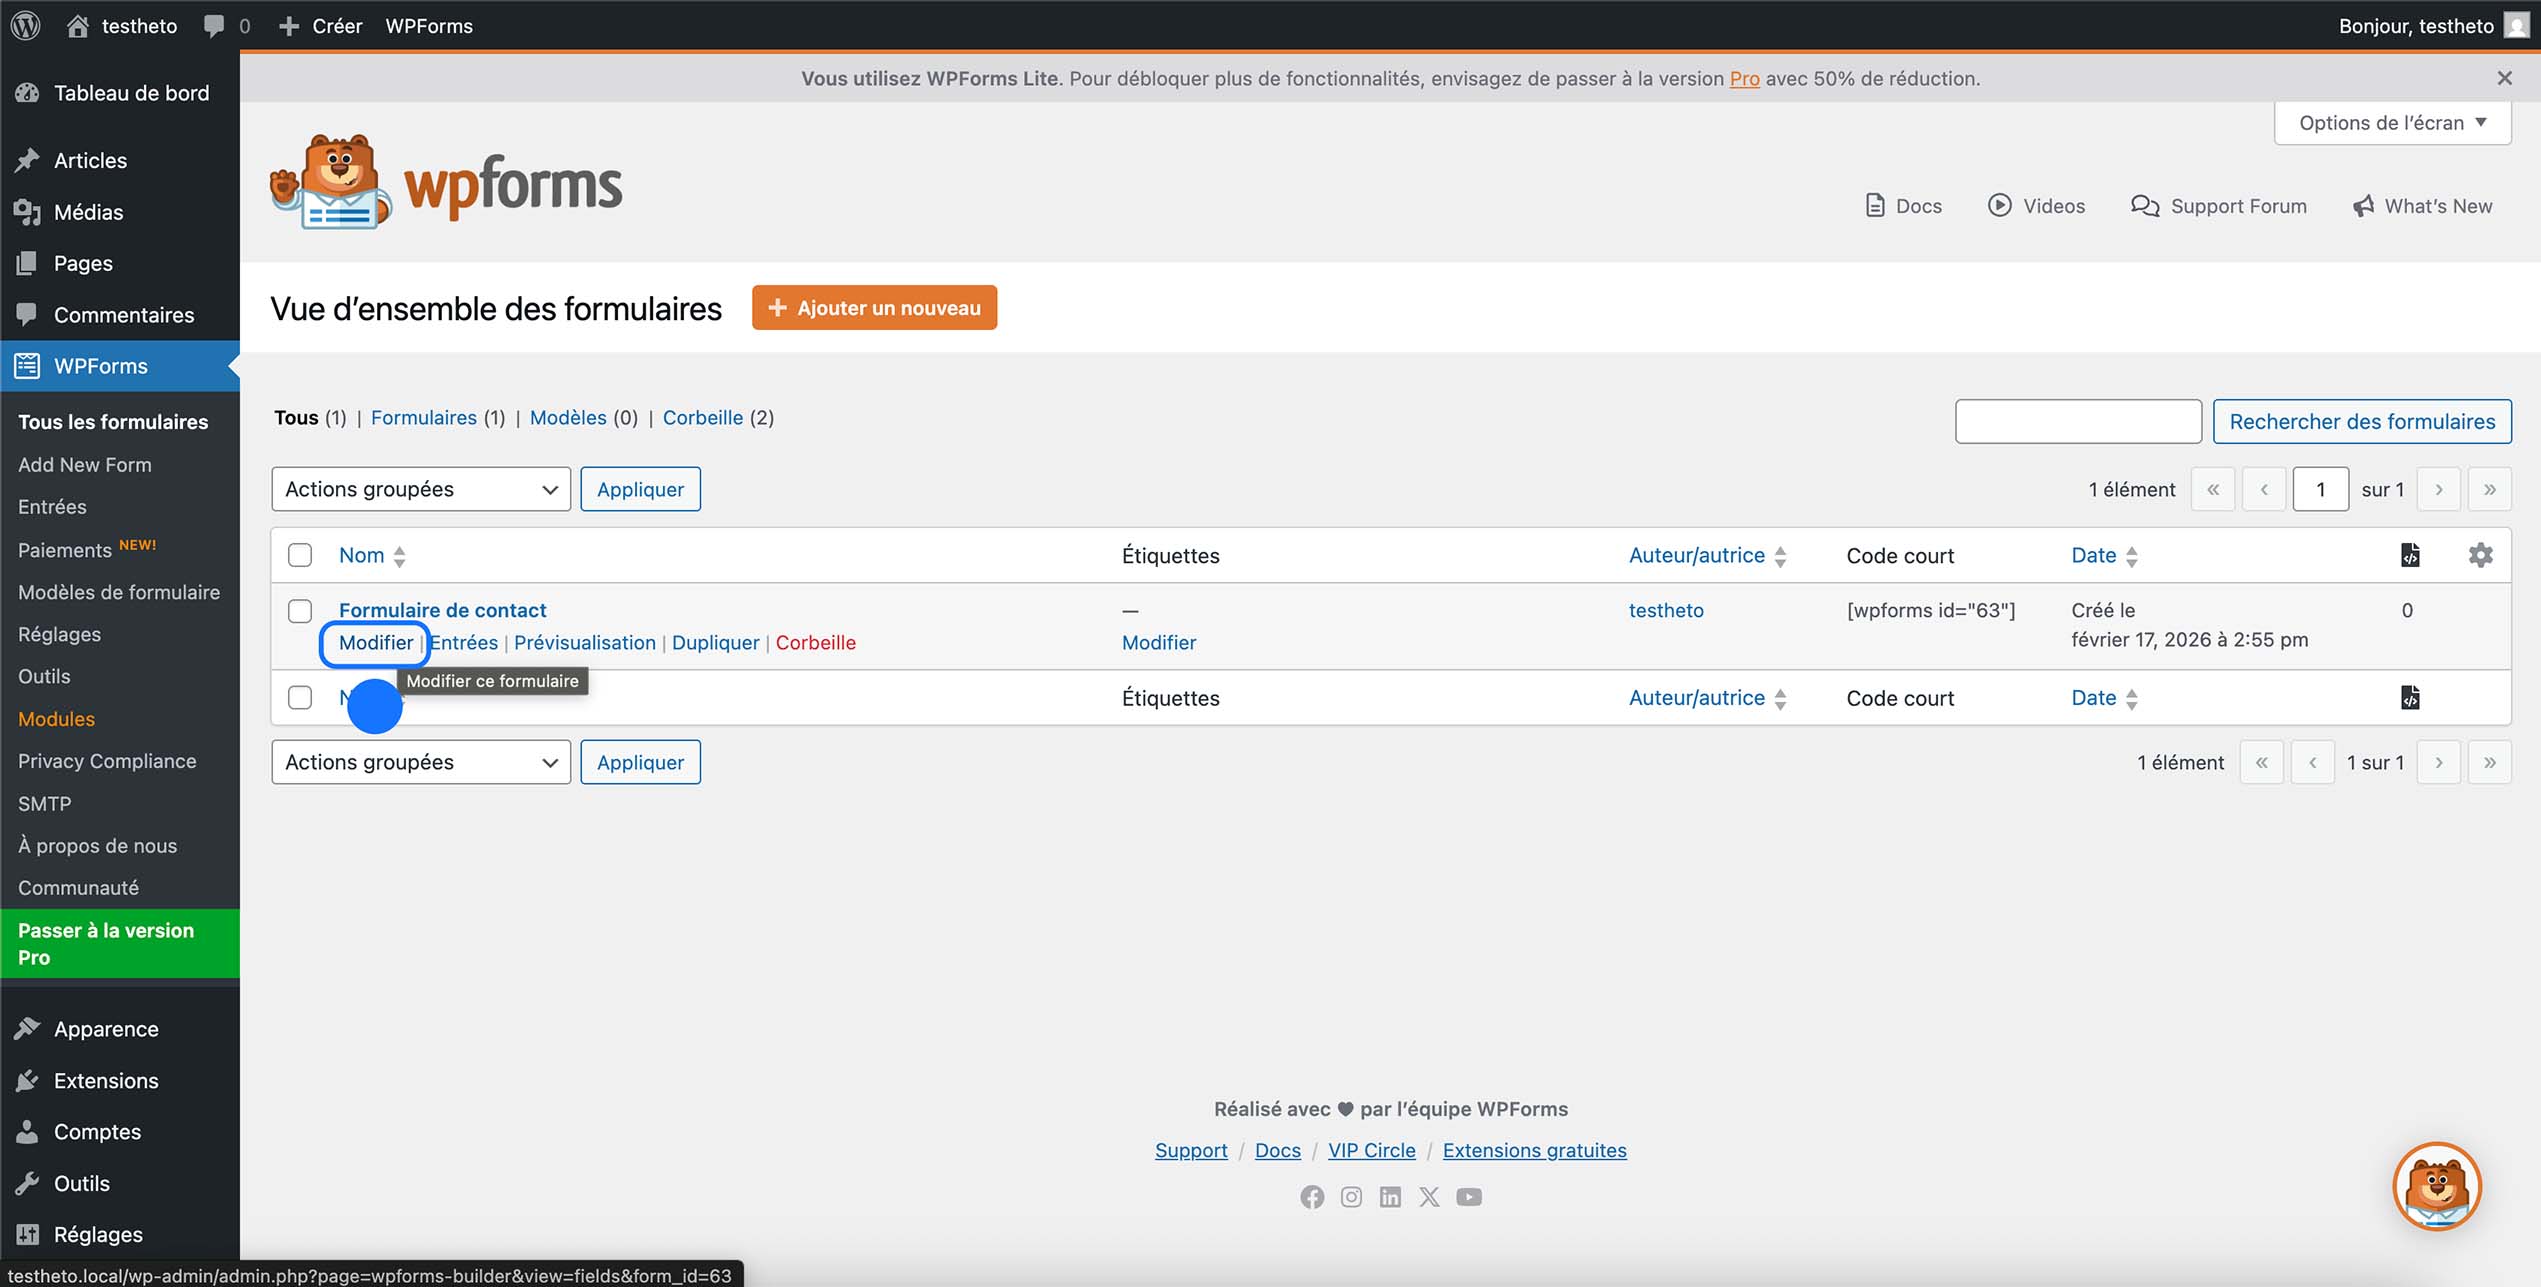Viewport: 2541px width, 1287px height.
Task: Open the Support Forum via its chat icon
Action: 2145,206
